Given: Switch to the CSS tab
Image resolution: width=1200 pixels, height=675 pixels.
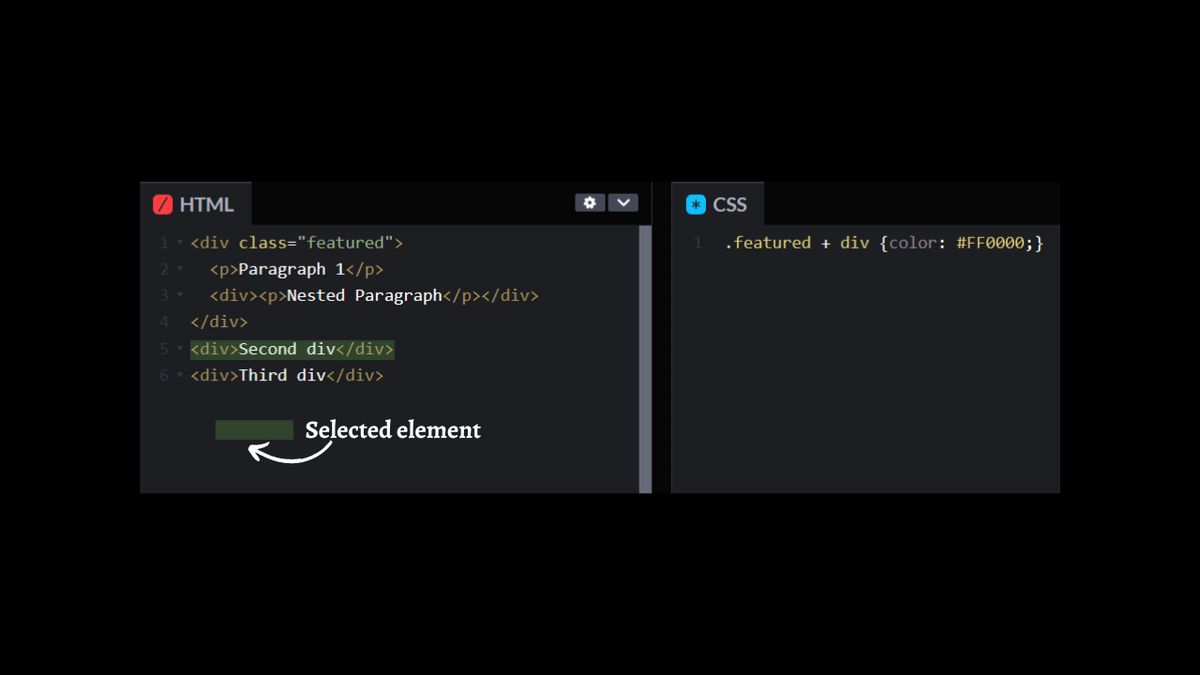Looking at the screenshot, I should [718, 204].
